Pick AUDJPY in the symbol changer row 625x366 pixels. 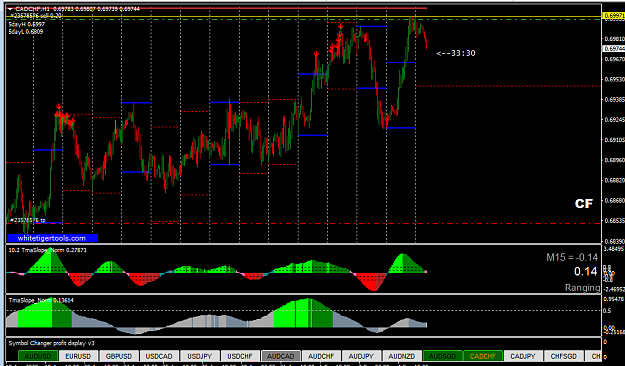(x=362, y=356)
